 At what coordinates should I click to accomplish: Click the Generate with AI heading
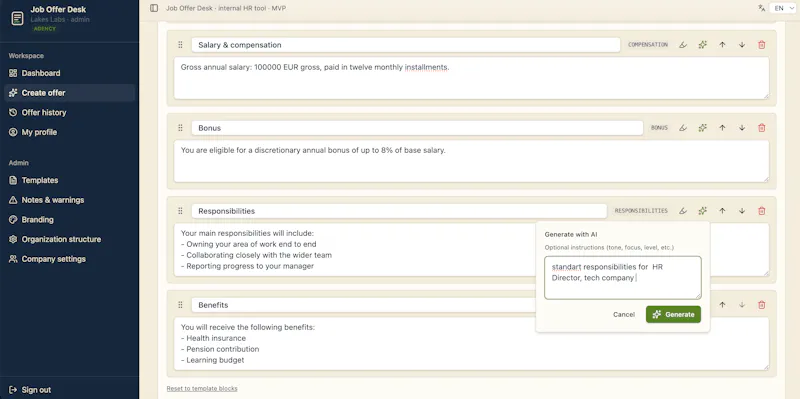pos(571,235)
